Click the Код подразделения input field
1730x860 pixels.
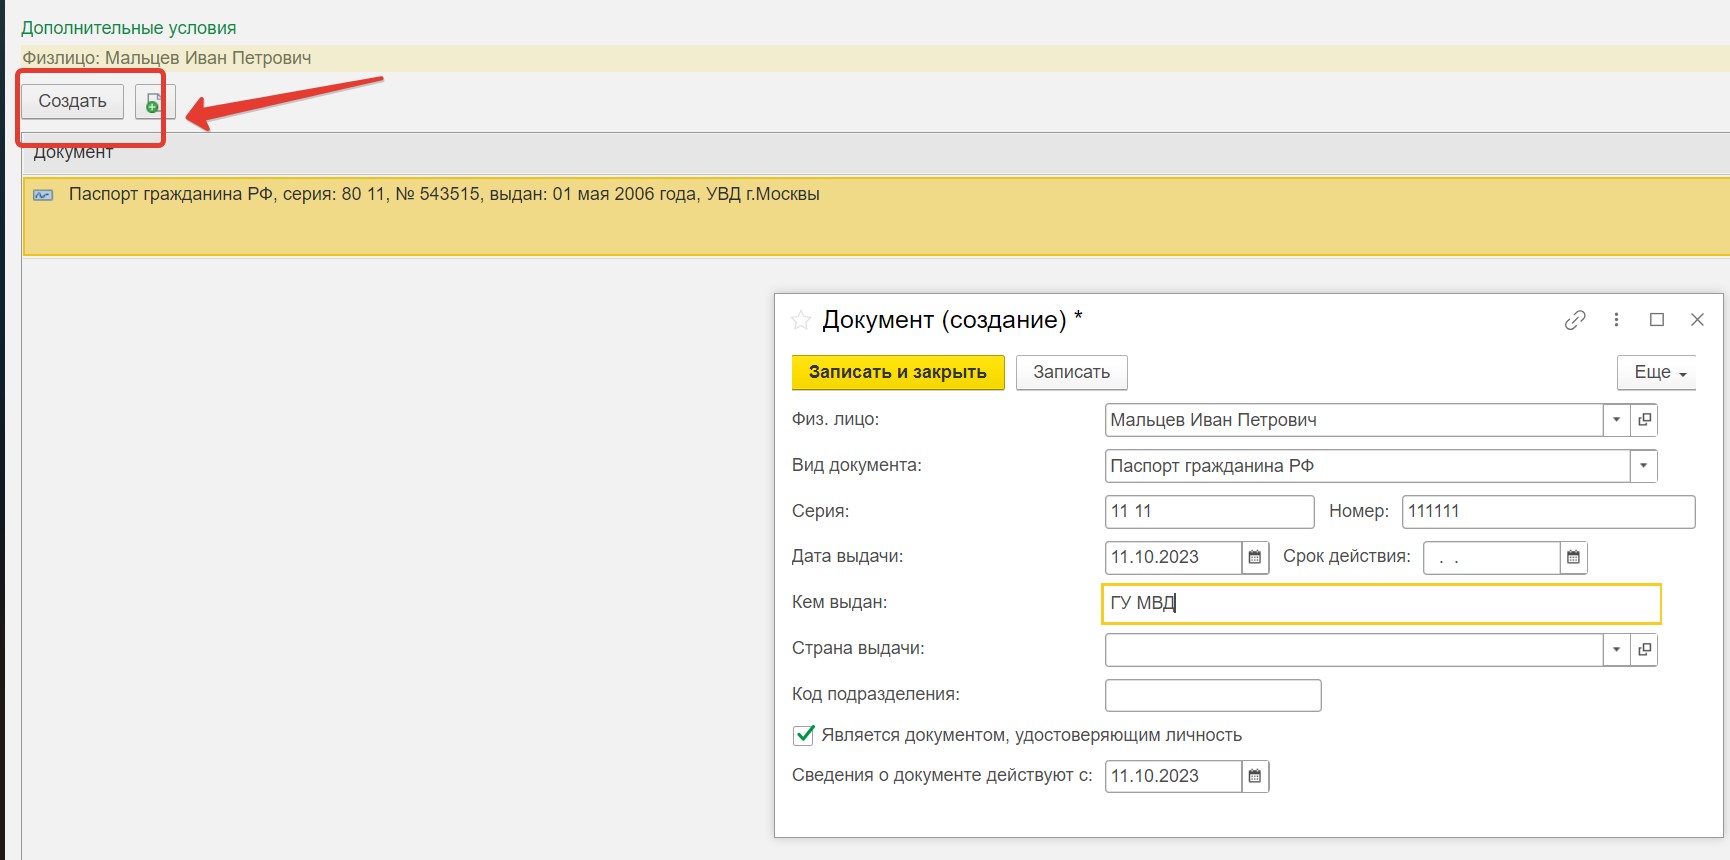1212,695
